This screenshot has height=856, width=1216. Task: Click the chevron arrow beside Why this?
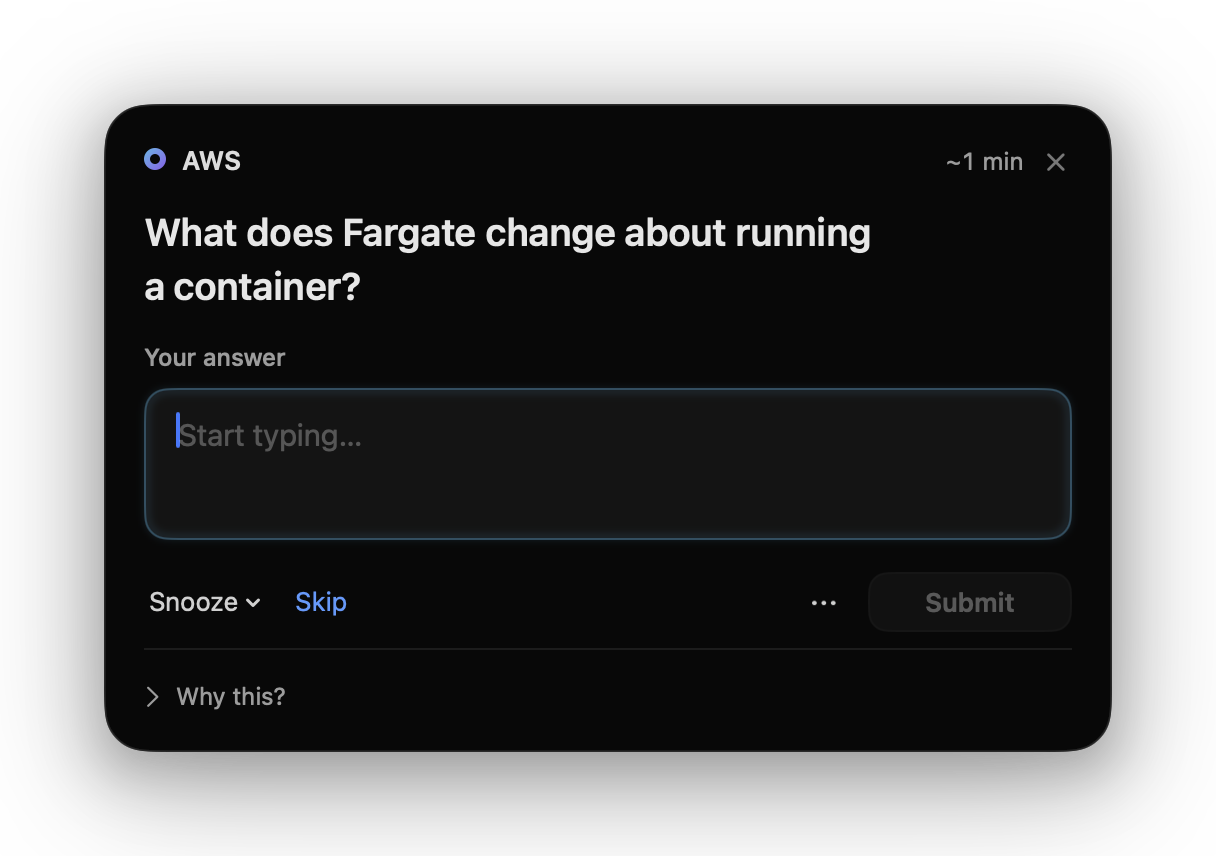tap(153, 697)
